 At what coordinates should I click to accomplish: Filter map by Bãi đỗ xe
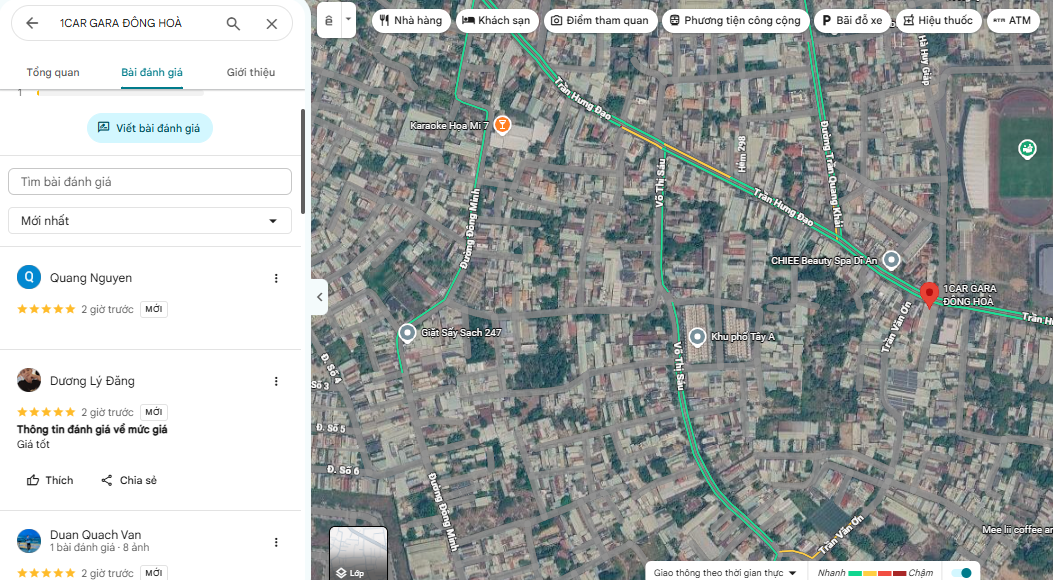click(852, 20)
